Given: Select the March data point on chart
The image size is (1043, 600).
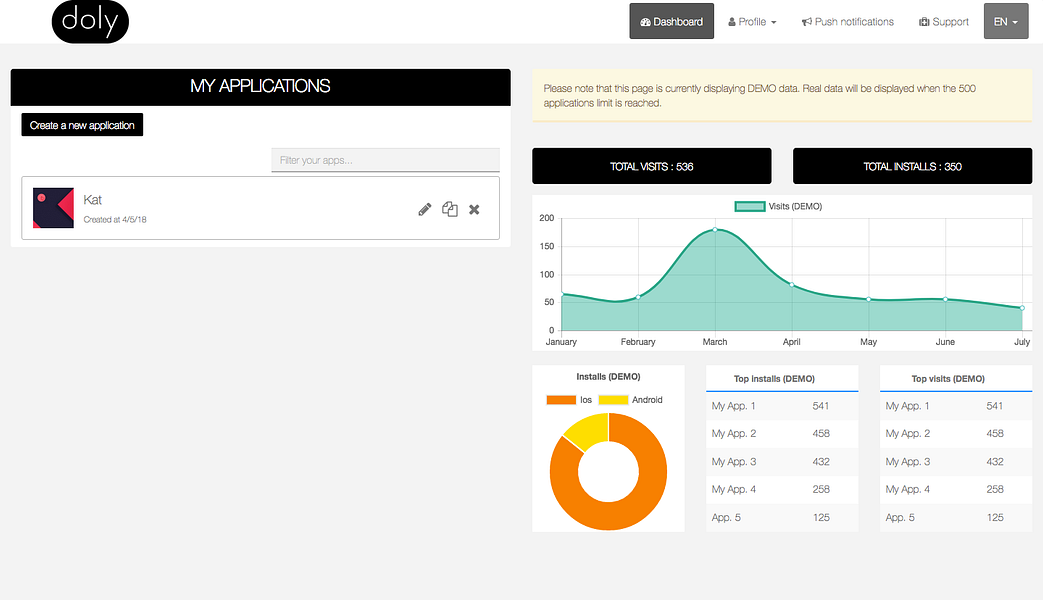Looking at the screenshot, I should coord(715,229).
